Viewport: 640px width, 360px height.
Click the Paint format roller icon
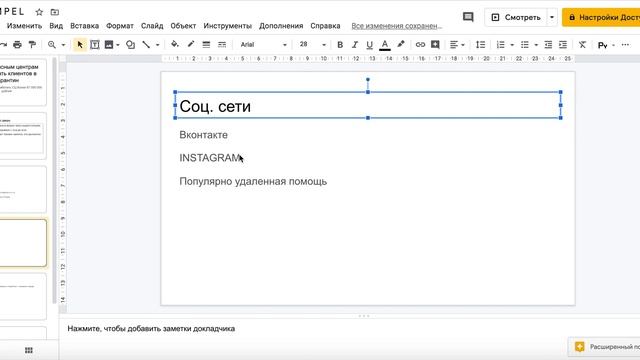tap(32, 44)
